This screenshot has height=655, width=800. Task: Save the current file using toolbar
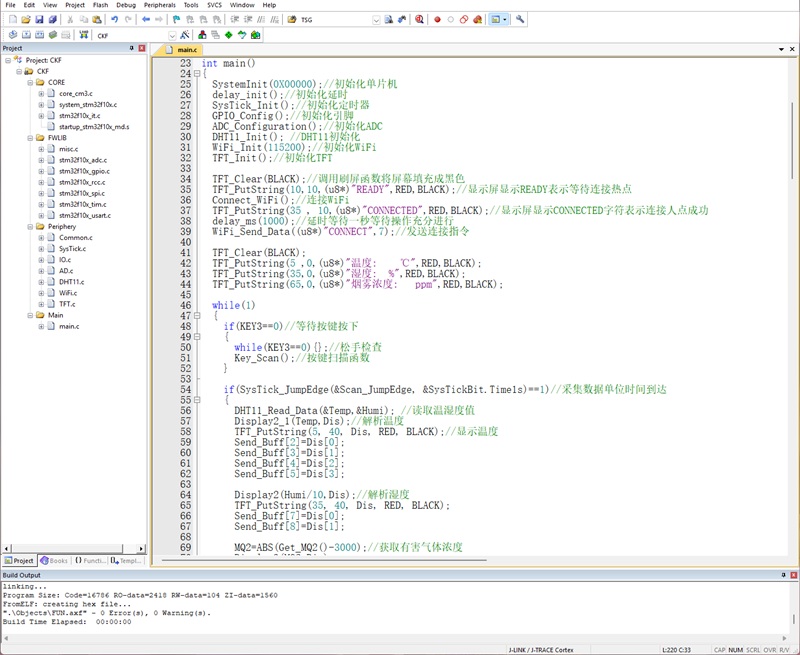(x=39, y=19)
